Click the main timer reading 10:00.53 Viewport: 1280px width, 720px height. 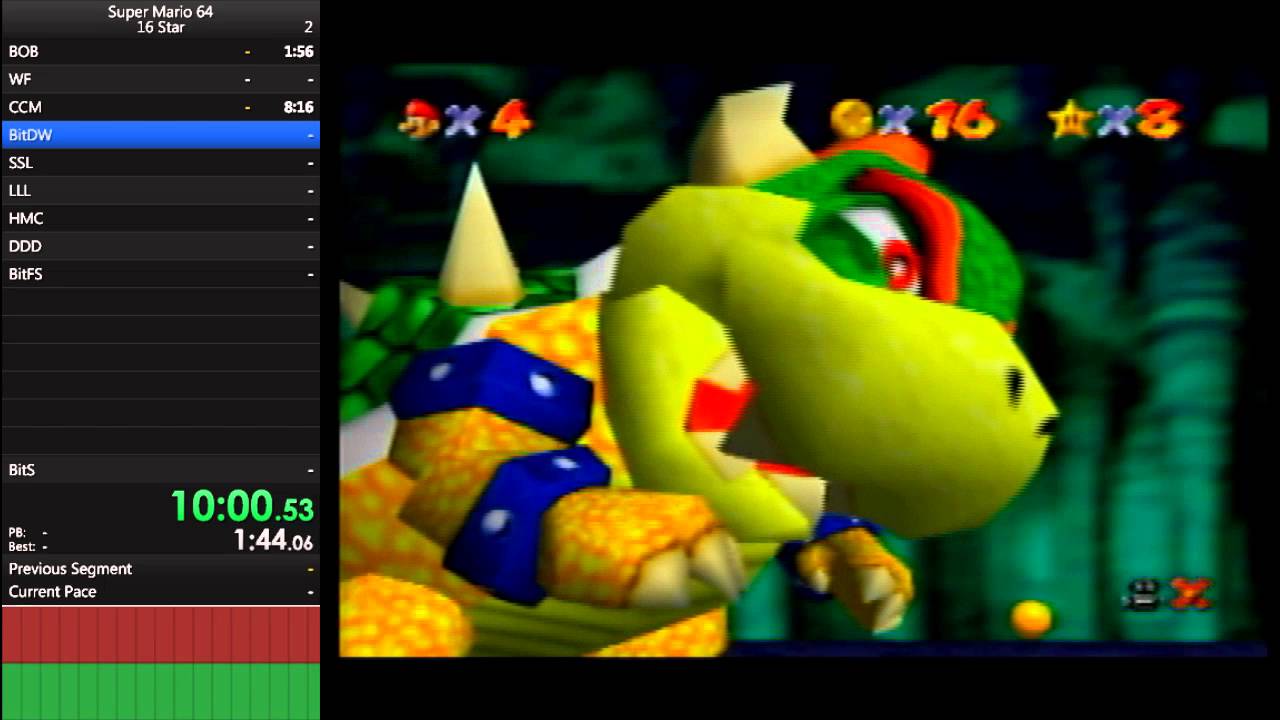coord(242,507)
